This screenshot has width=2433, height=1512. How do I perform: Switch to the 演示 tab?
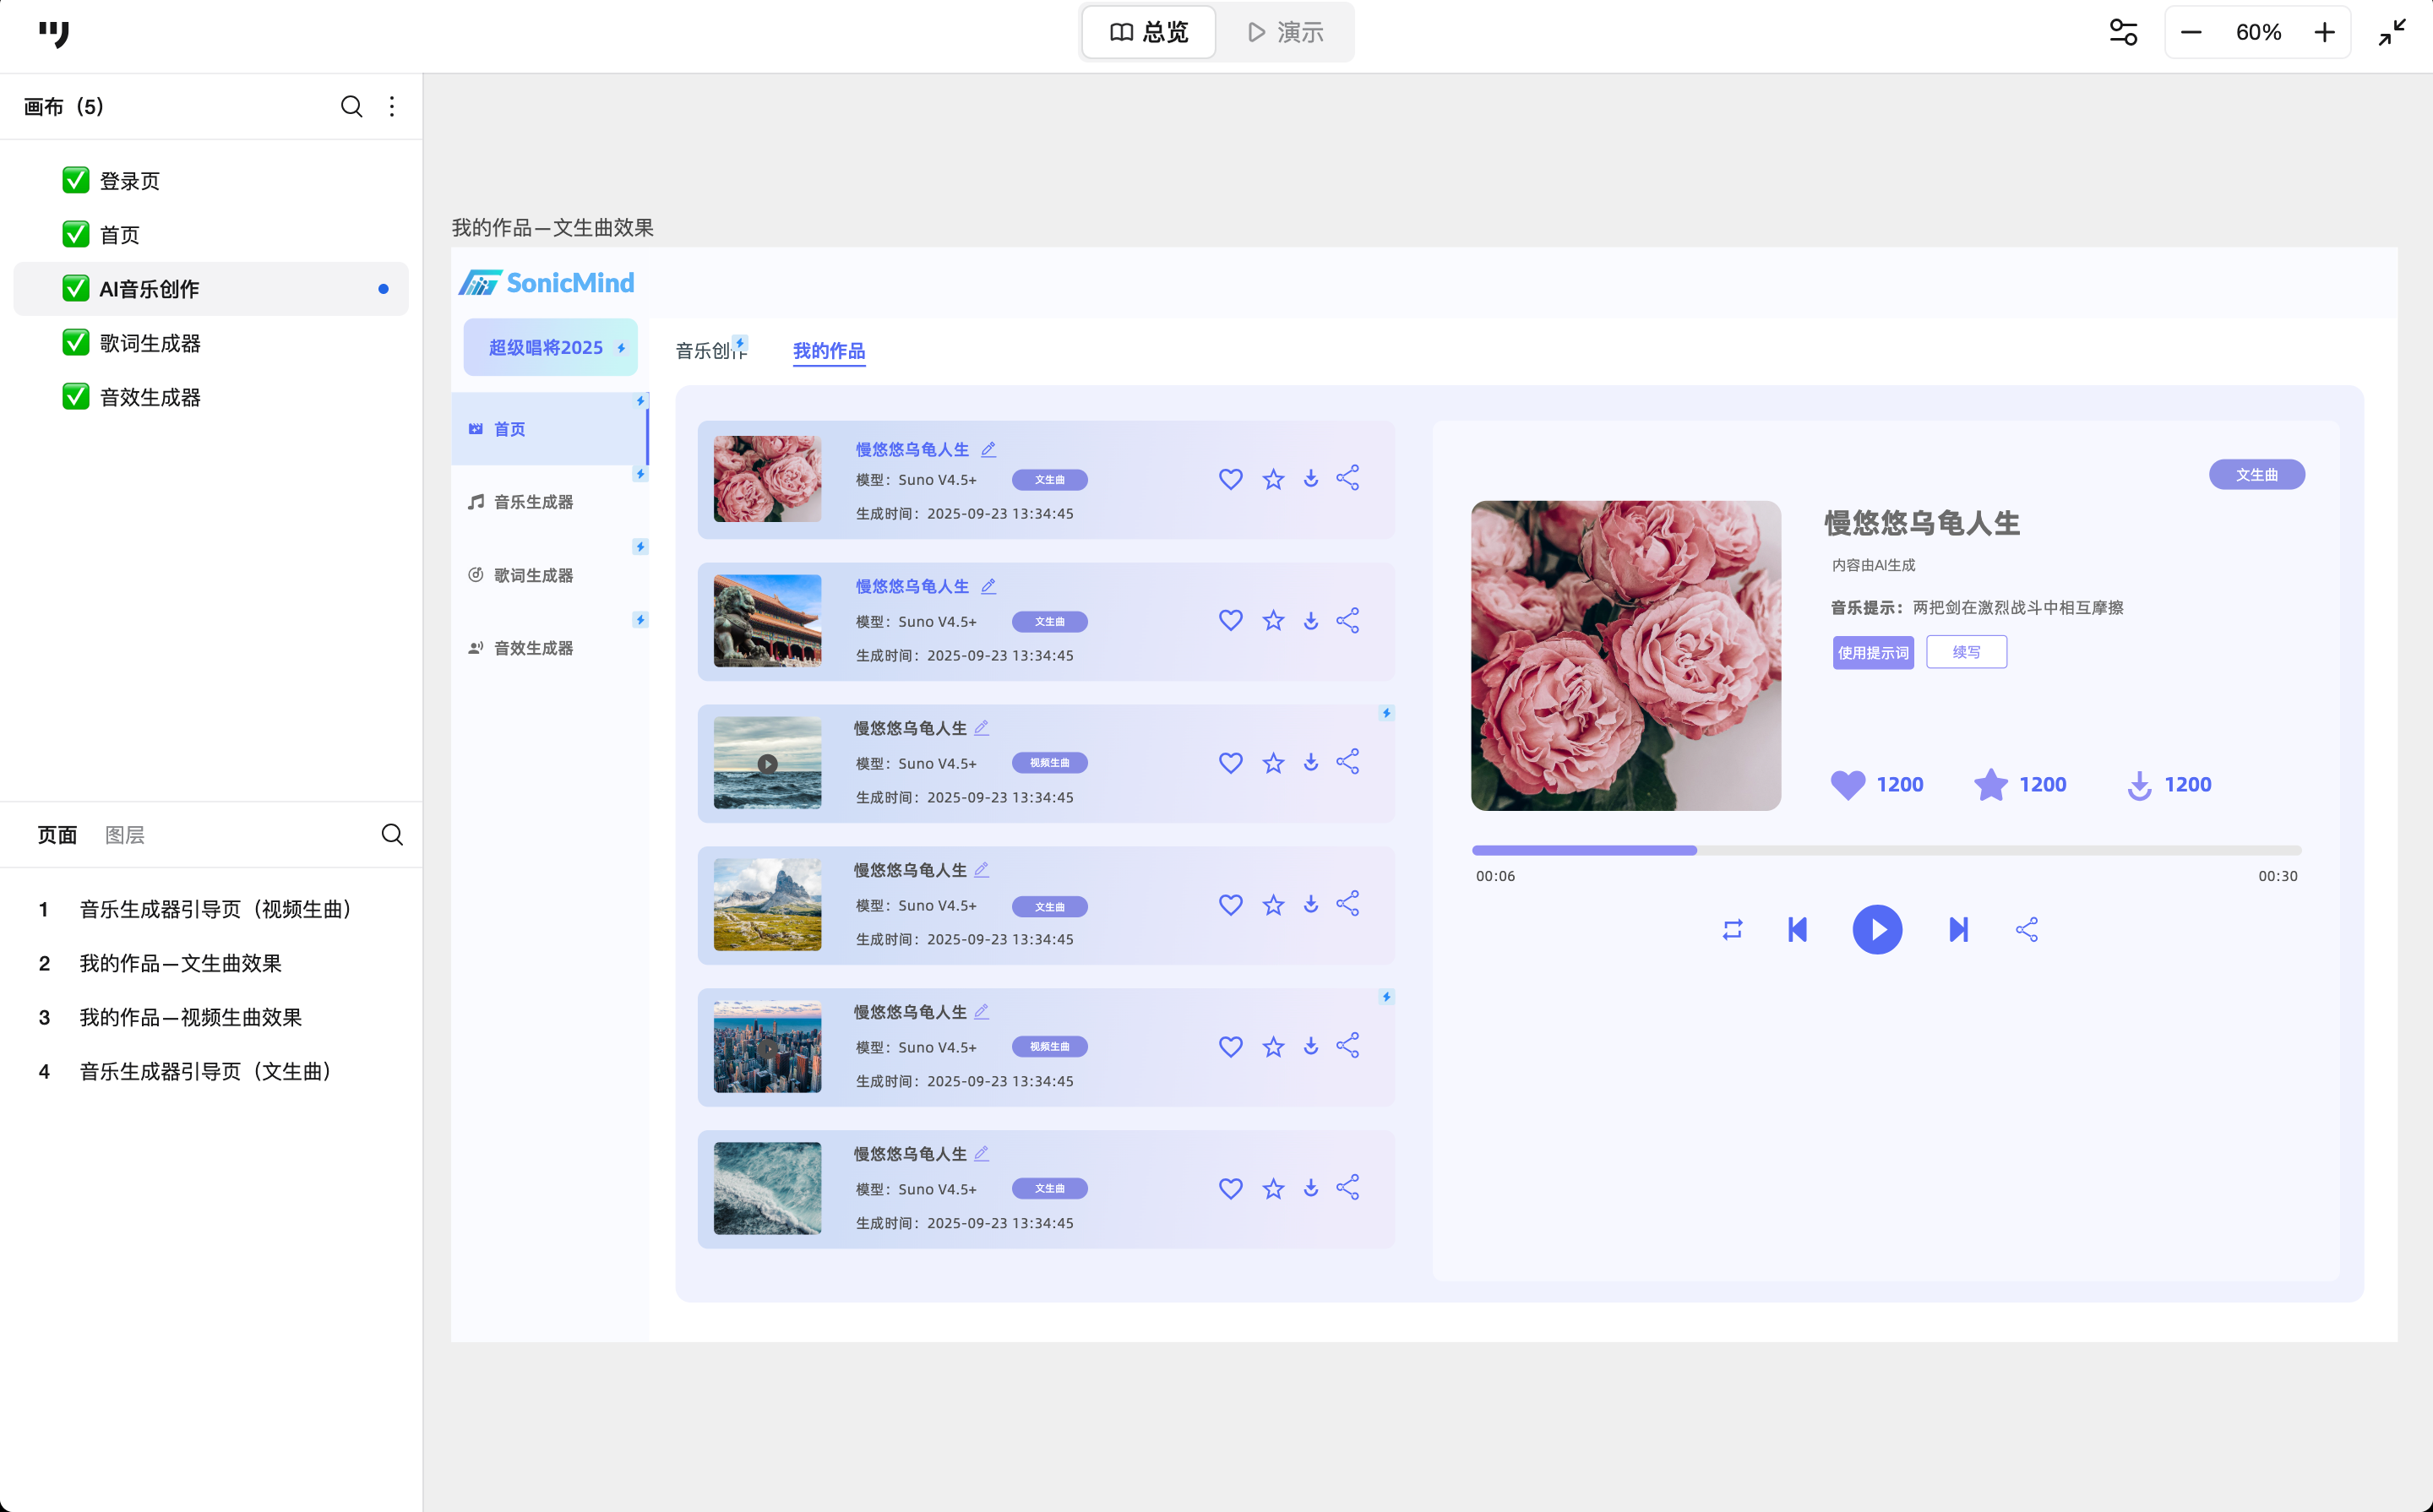1285,32
